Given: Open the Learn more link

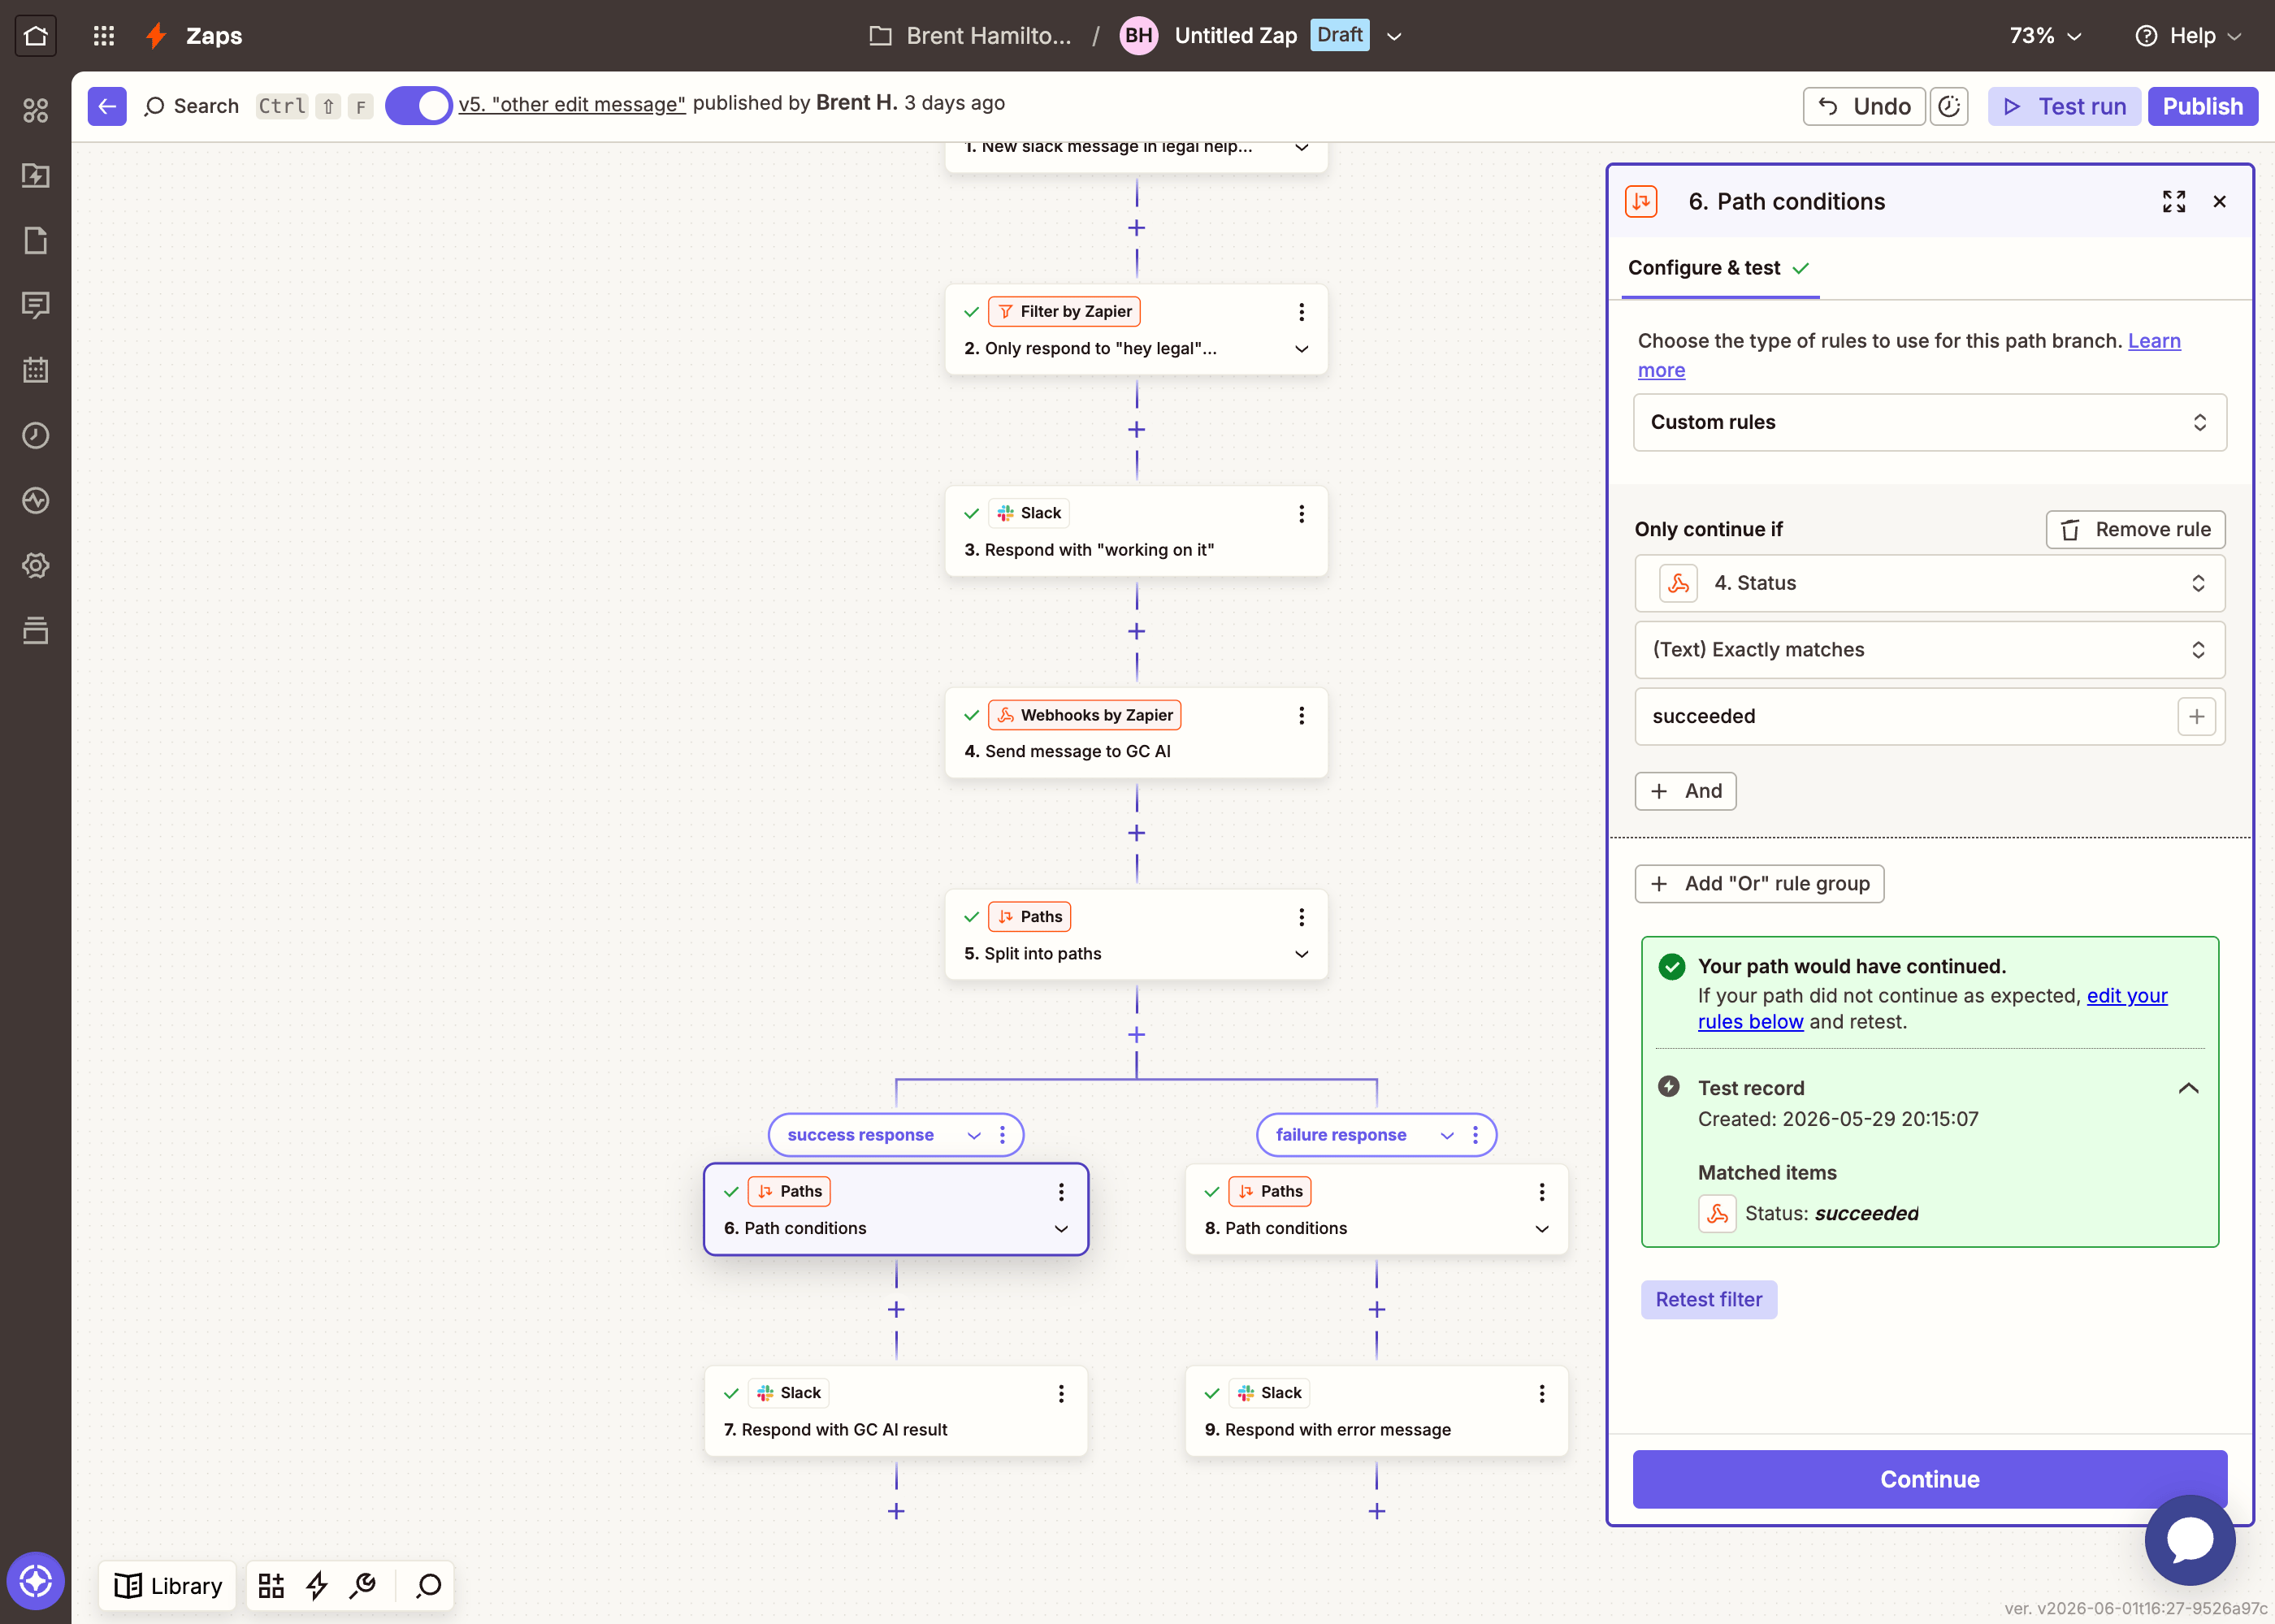Looking at the screenshot, I should coord(2154,341).
